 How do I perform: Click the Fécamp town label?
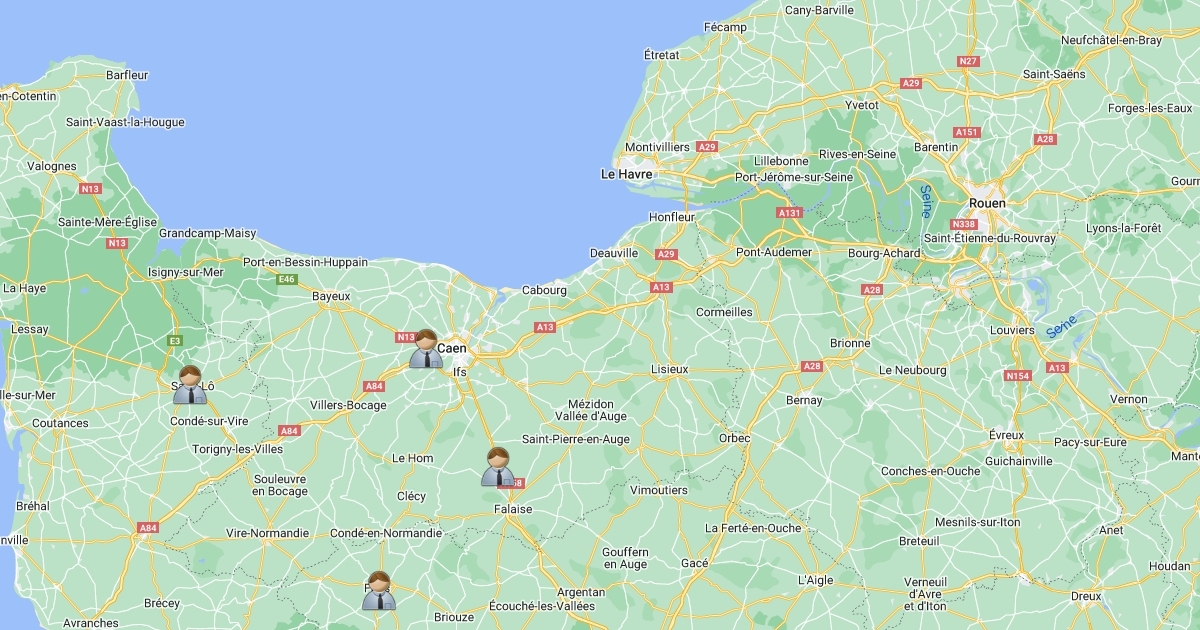[x=725, y=26]
